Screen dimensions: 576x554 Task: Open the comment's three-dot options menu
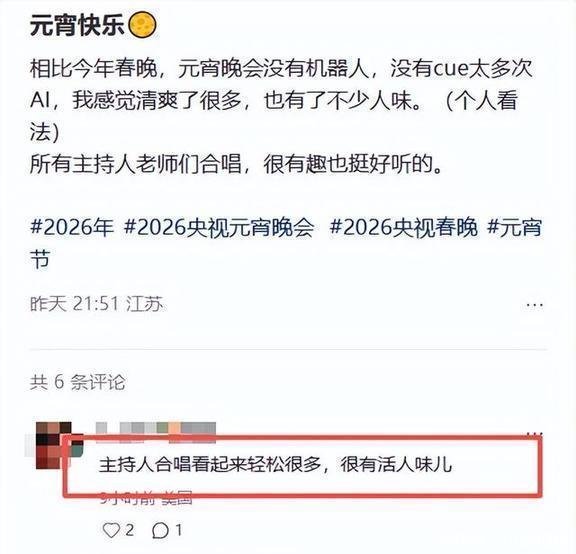[534, 434]
